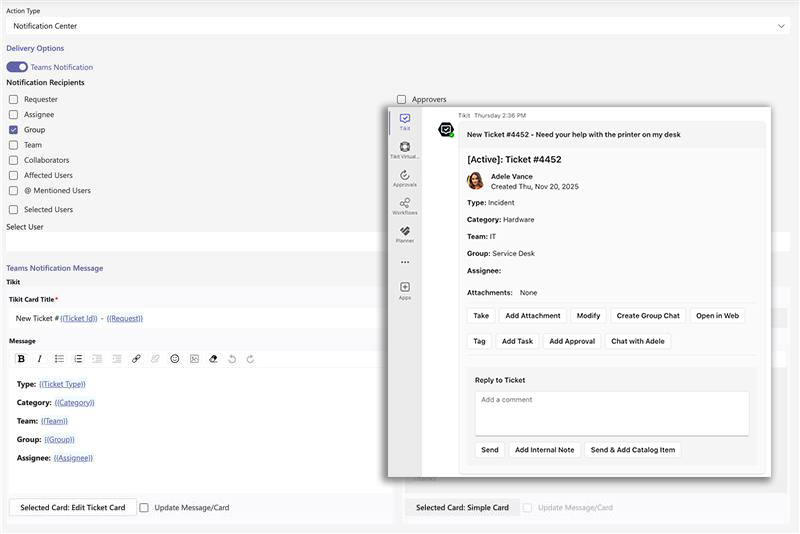Click the insert link icon
800x534 pixels.
(136, 359)
